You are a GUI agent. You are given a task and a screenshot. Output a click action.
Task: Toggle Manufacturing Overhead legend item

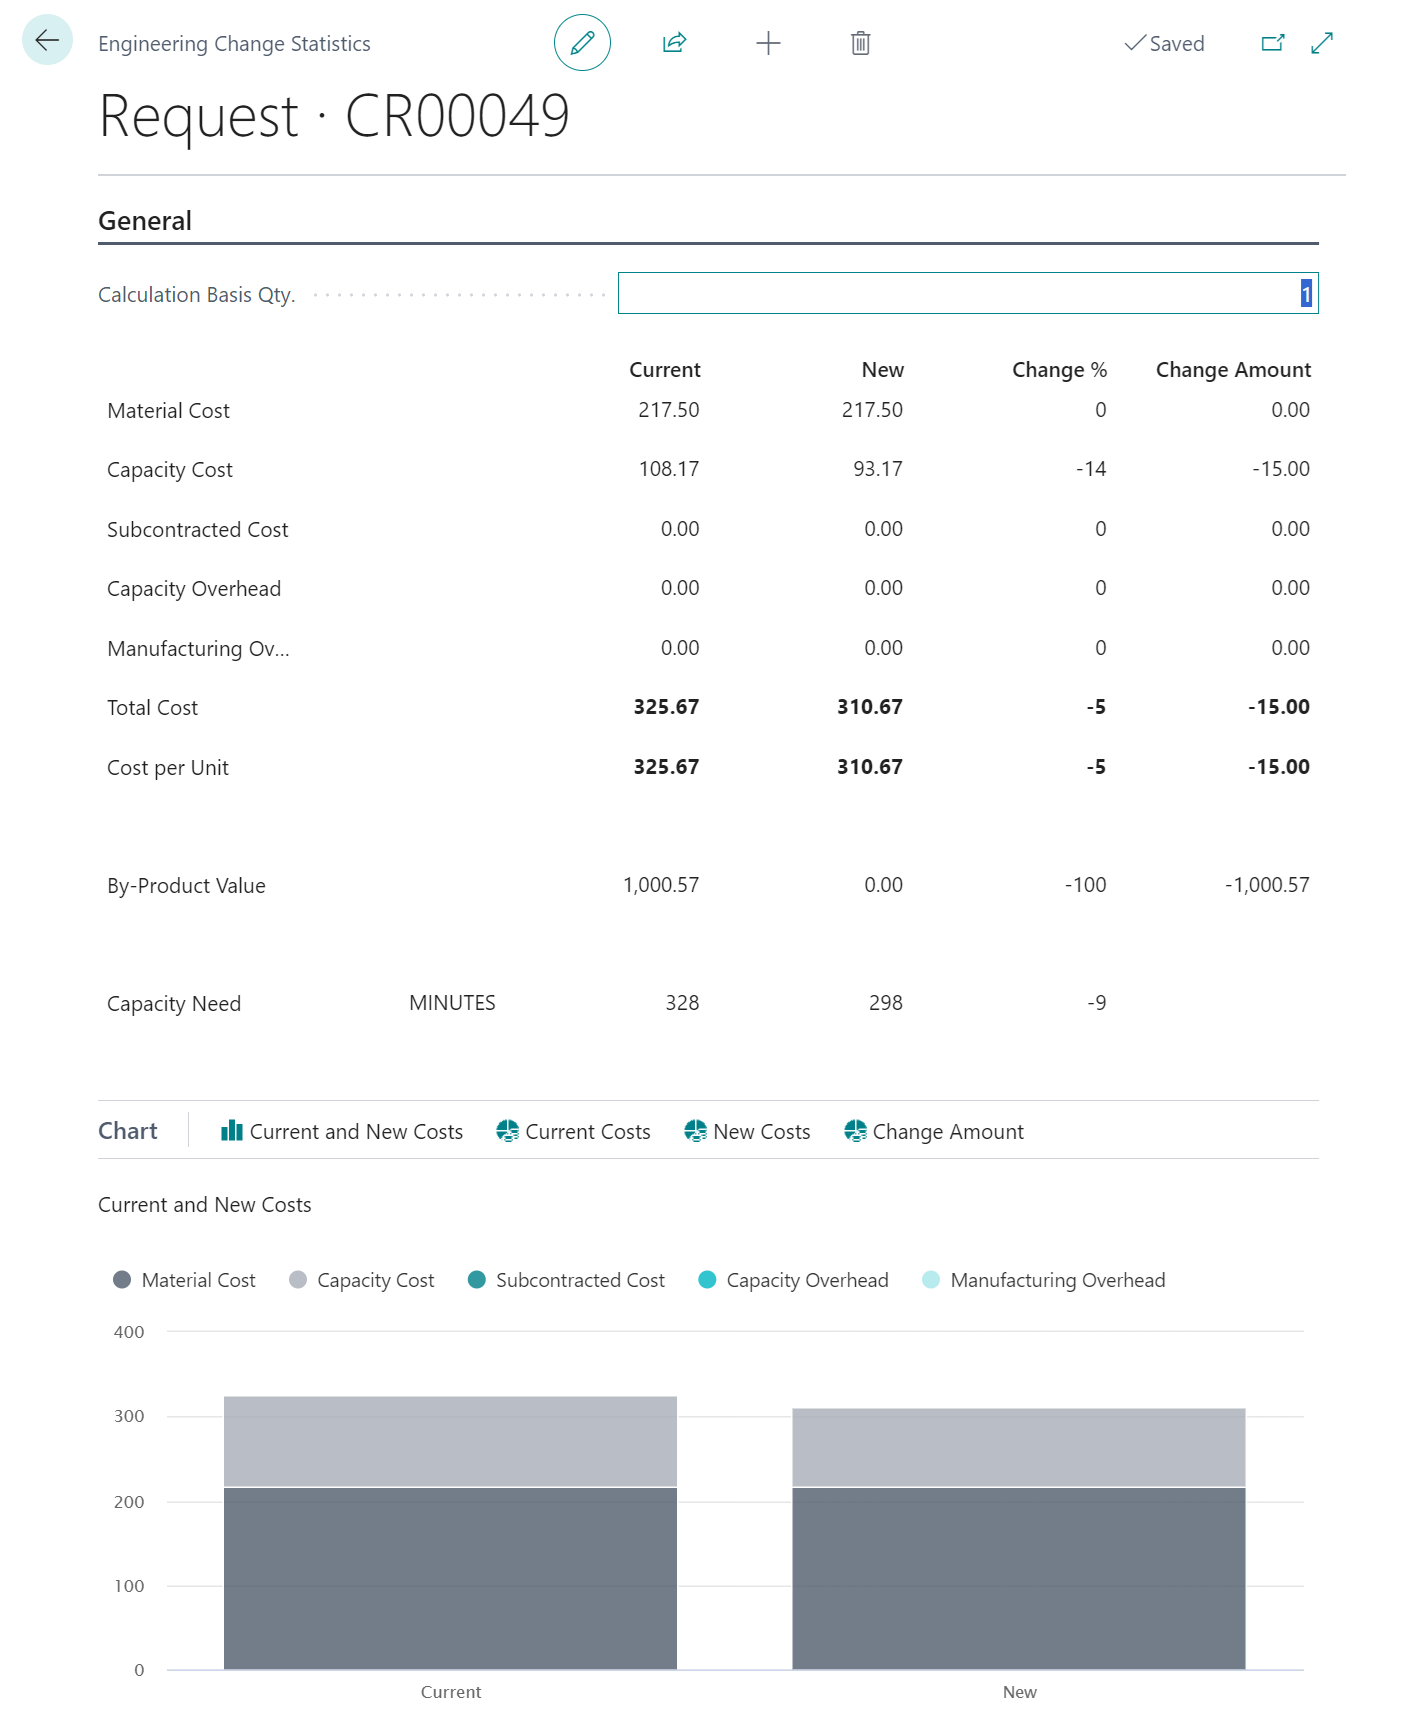[x=1043, y=1280]
